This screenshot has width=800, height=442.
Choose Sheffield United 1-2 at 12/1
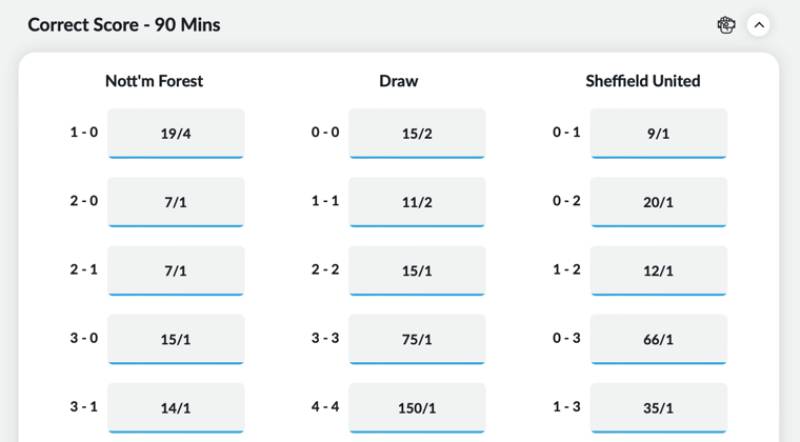pyautogui.click(x=658, y=270)
